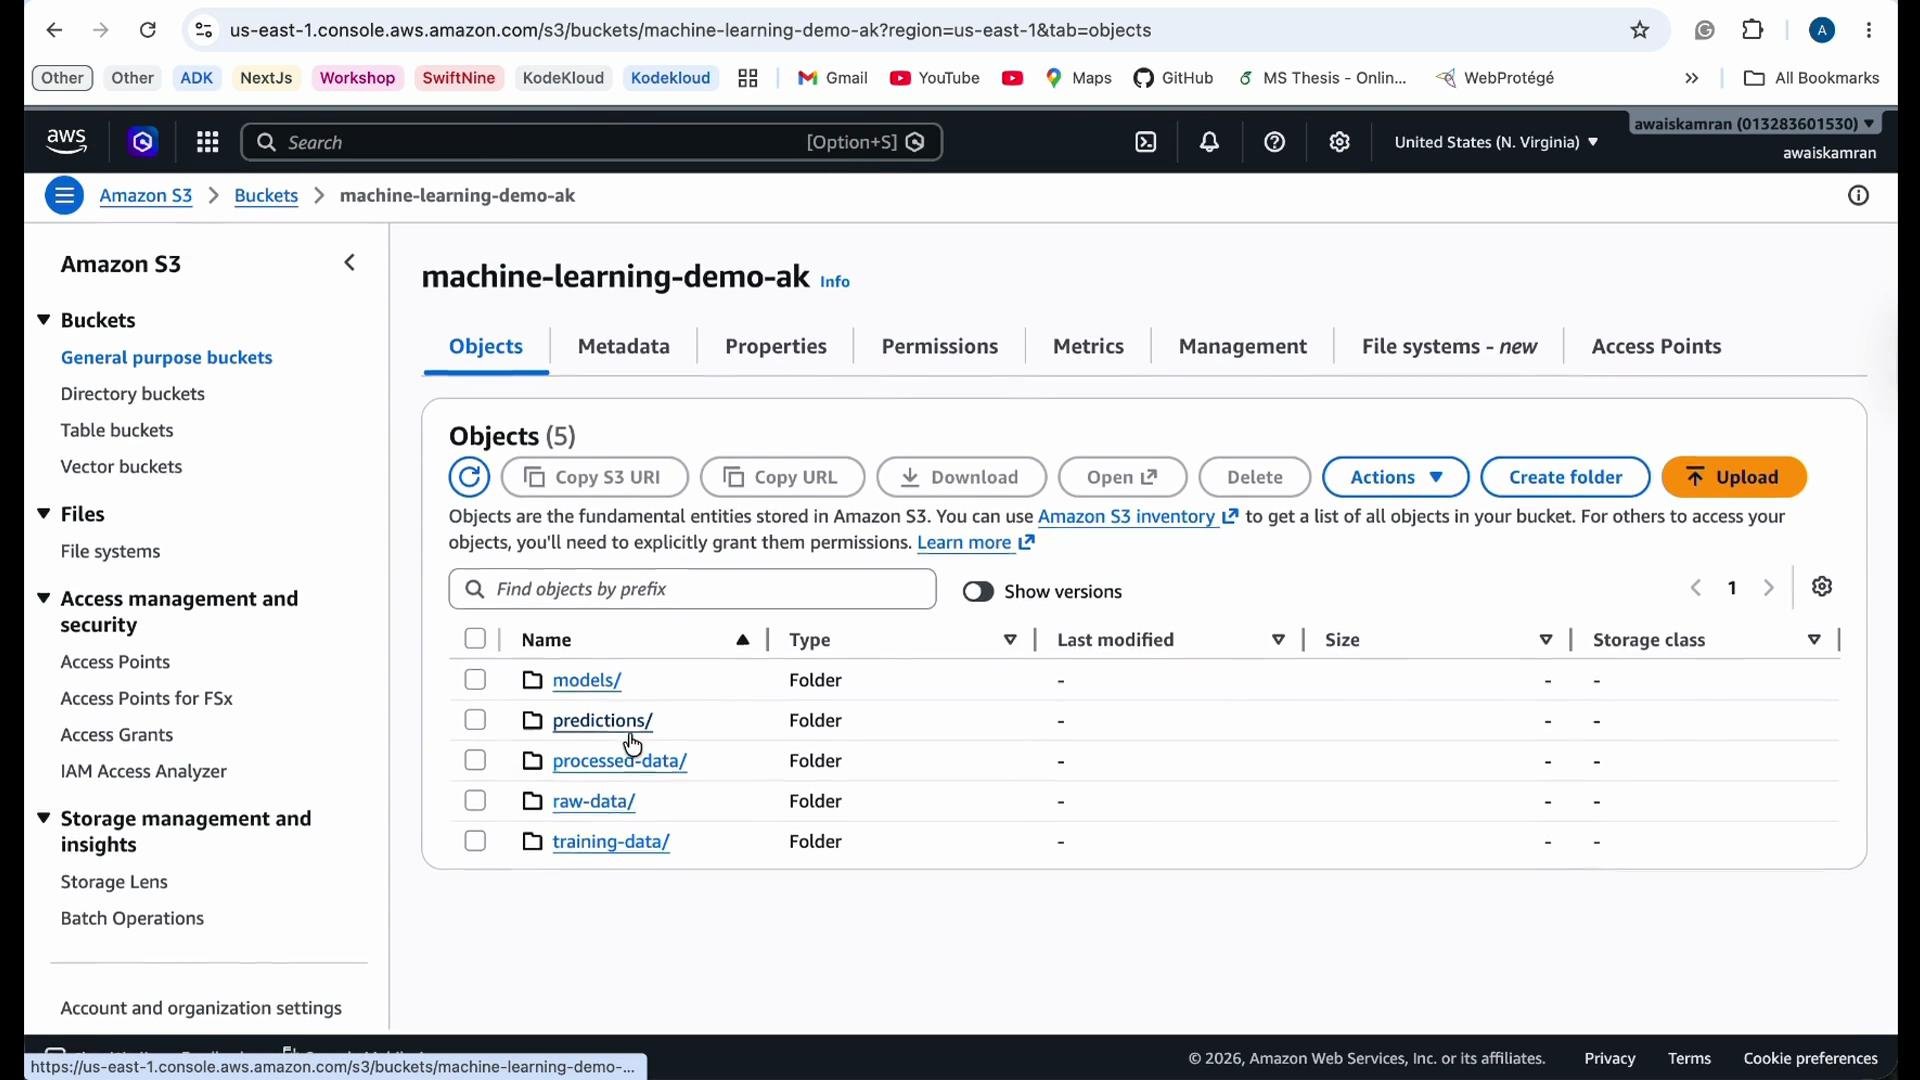Open the Chrome profile avatar
Screen dimensions: 1920x1080
[x=1823, y=31]
